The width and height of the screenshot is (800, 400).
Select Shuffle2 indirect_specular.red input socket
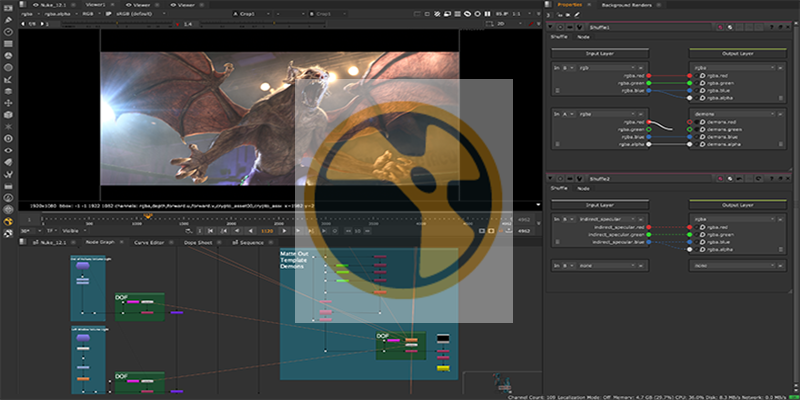tap(648, 227)
